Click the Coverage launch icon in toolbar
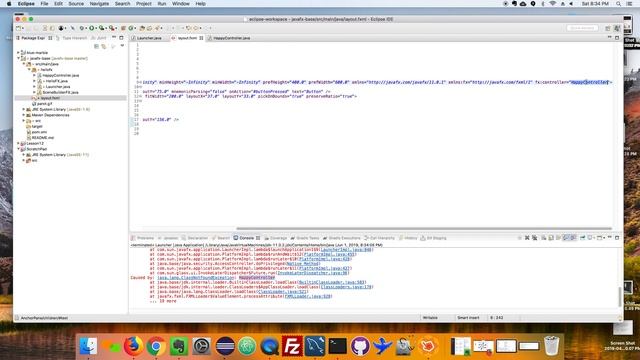640x360 pixels. tap(102, 28)
